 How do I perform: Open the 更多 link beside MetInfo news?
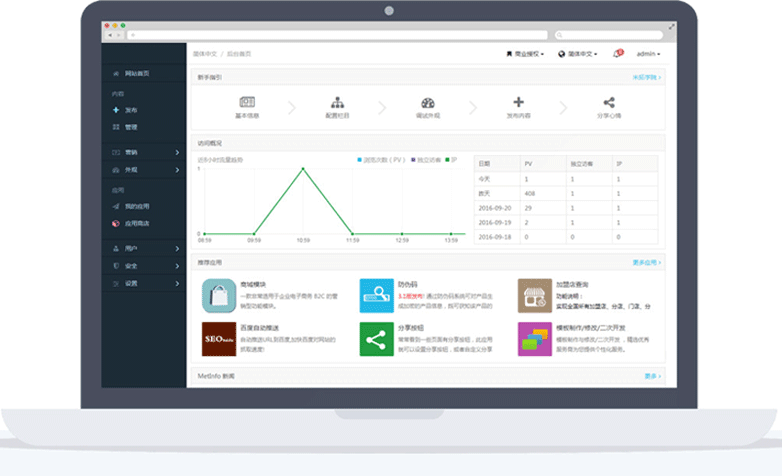[x=653, y=376]
